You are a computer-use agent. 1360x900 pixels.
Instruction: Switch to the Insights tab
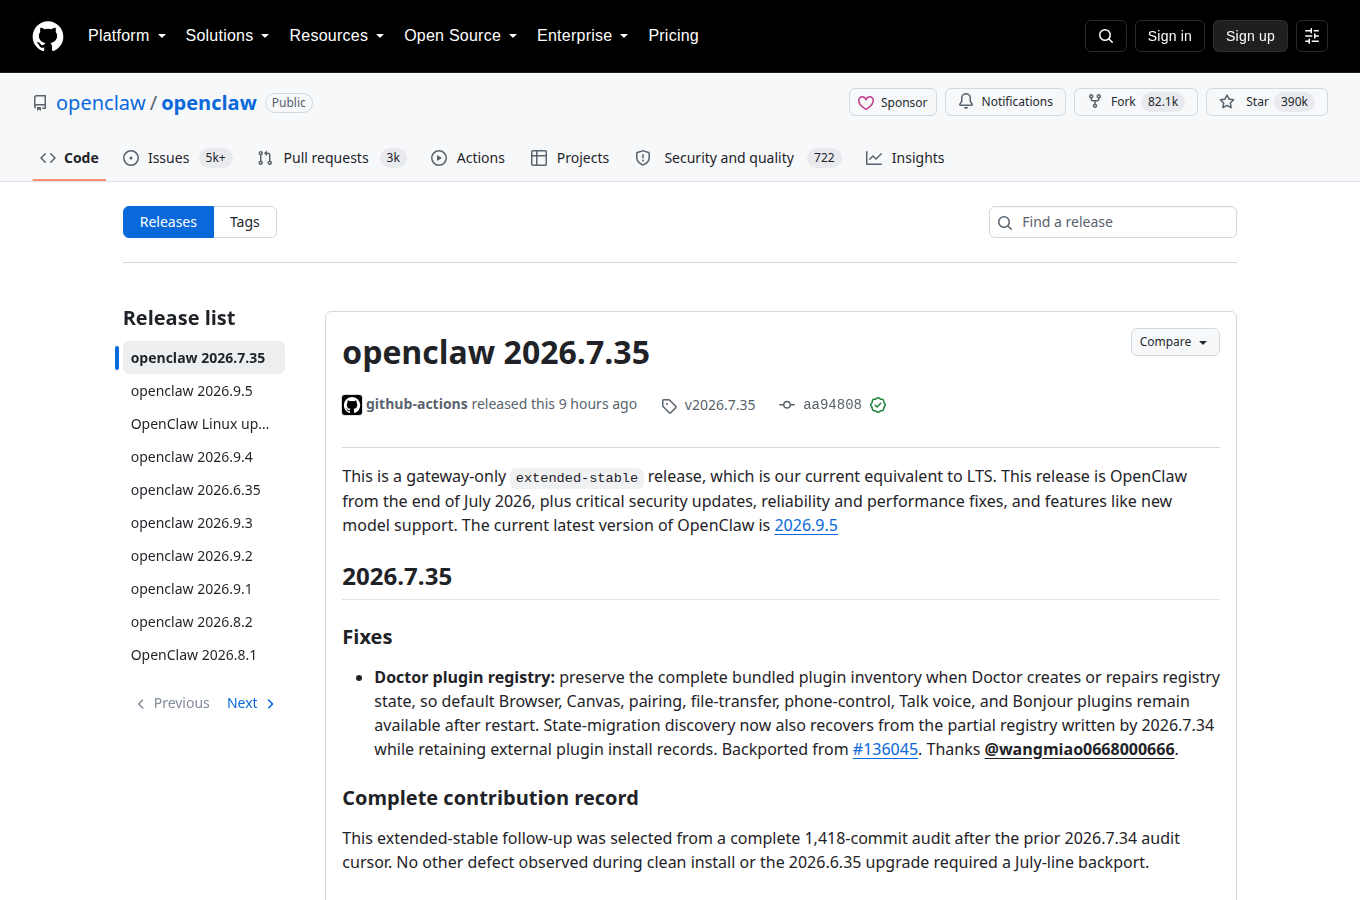click(x=905, y=158)
